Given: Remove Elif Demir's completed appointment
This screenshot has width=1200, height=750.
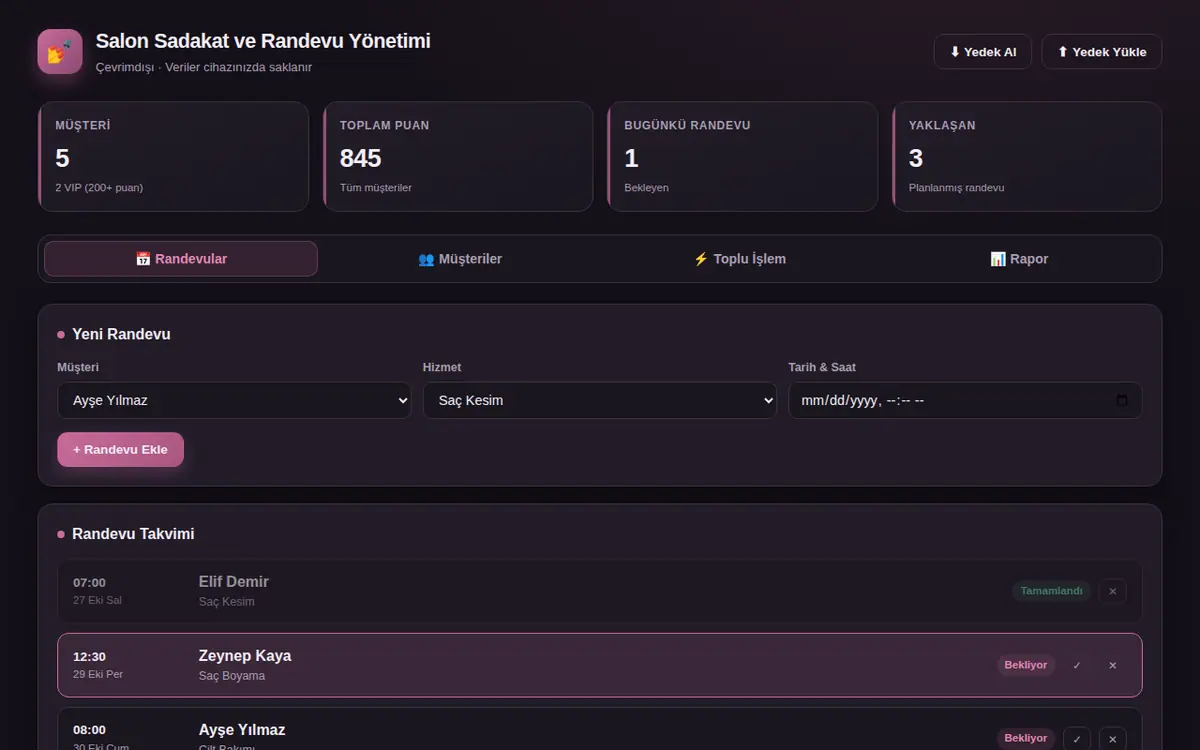Looking at the screenshot, I should 1113,591.
